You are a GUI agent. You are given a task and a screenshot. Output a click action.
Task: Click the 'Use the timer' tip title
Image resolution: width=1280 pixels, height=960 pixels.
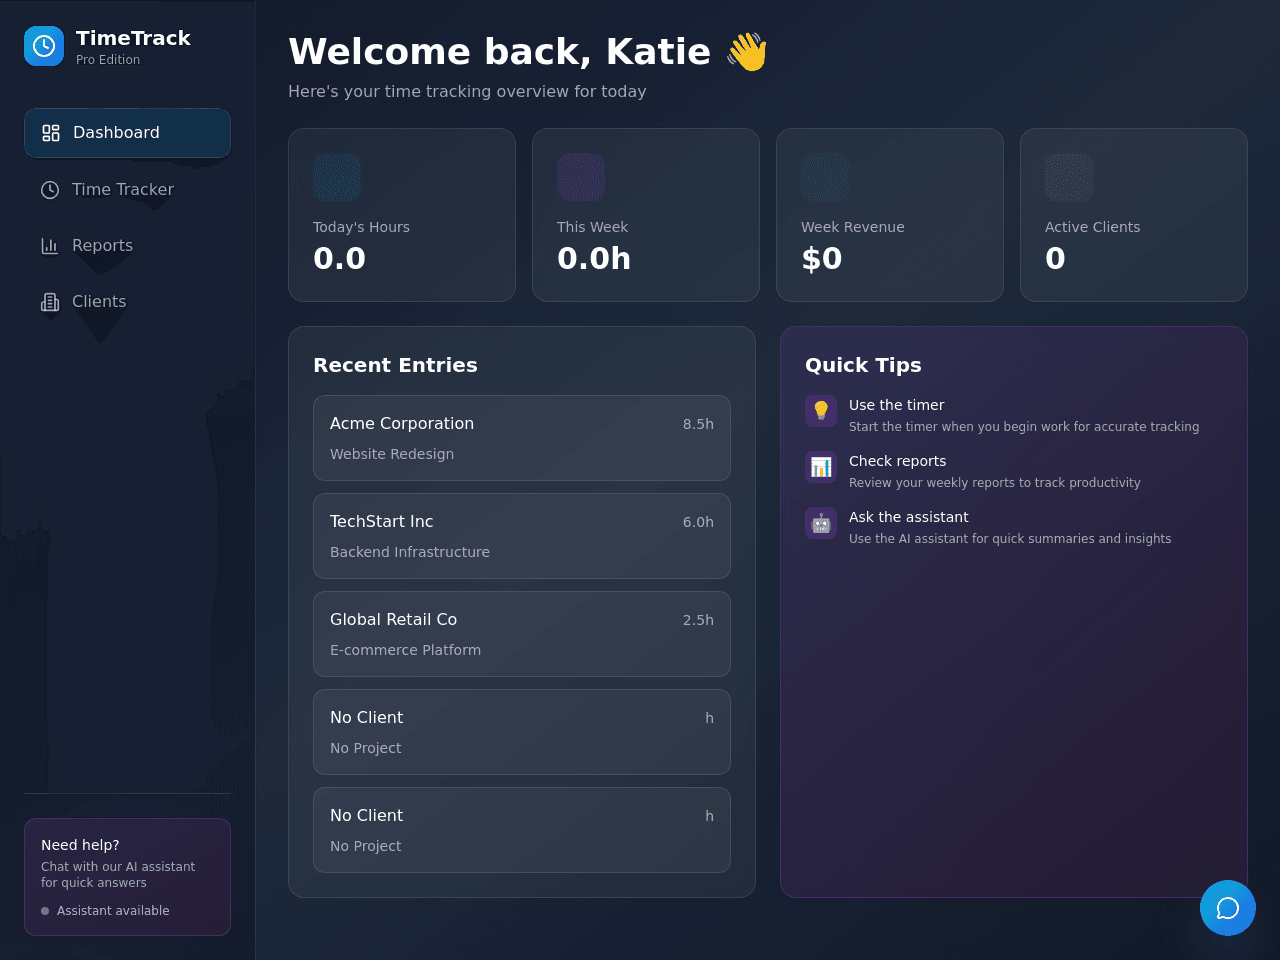click(x=896, y=405)
